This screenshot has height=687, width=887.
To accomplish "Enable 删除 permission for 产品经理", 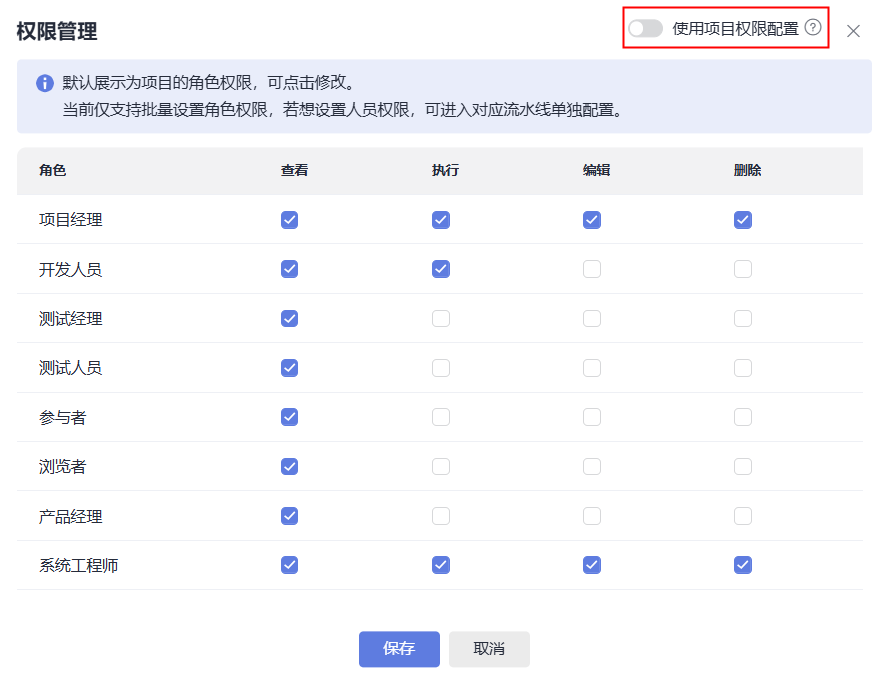I will [x=743, y=516].
